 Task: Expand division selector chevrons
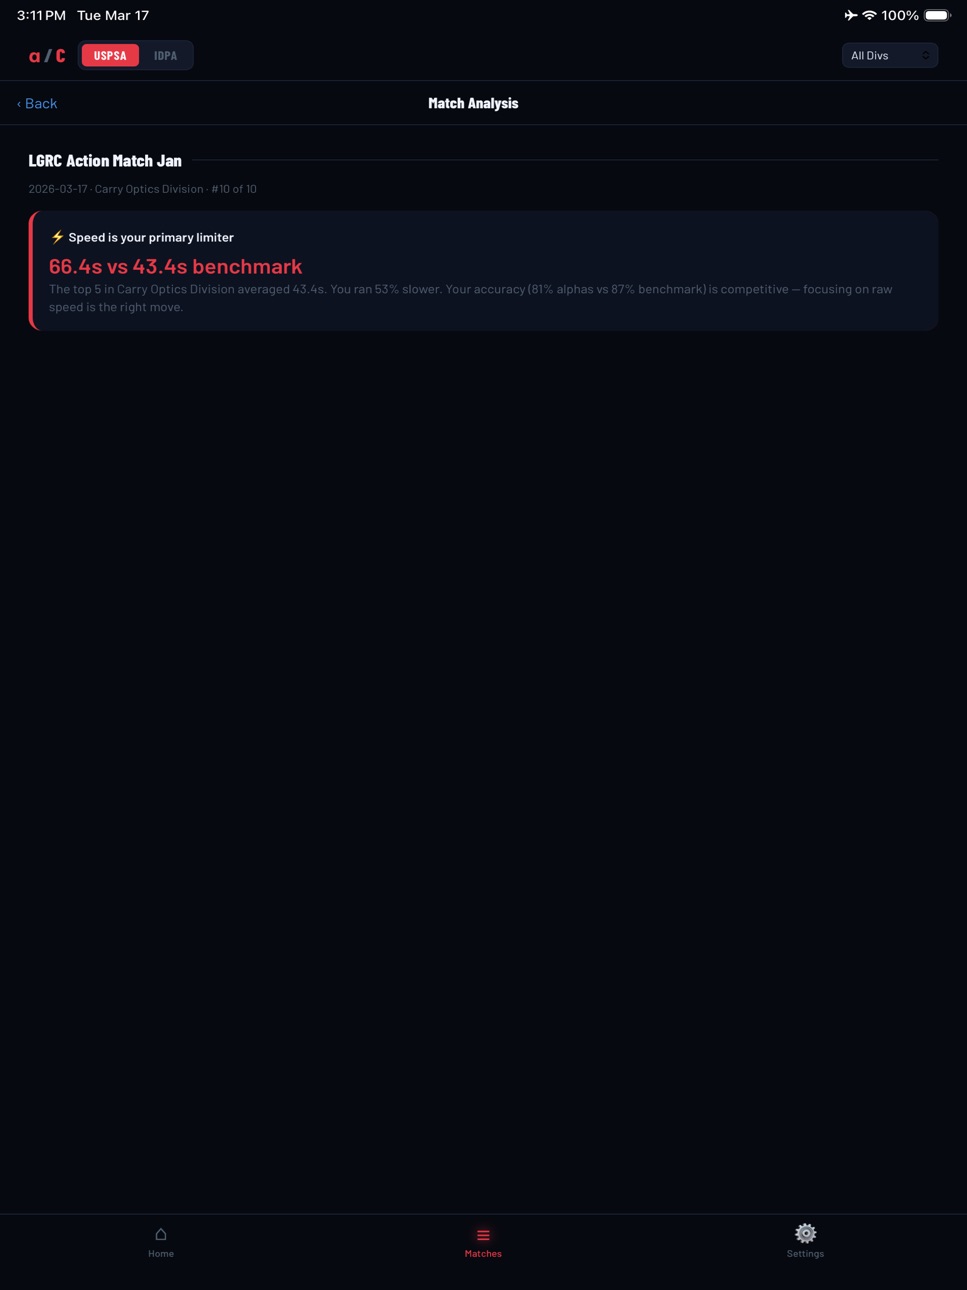[x=926, y=56]
